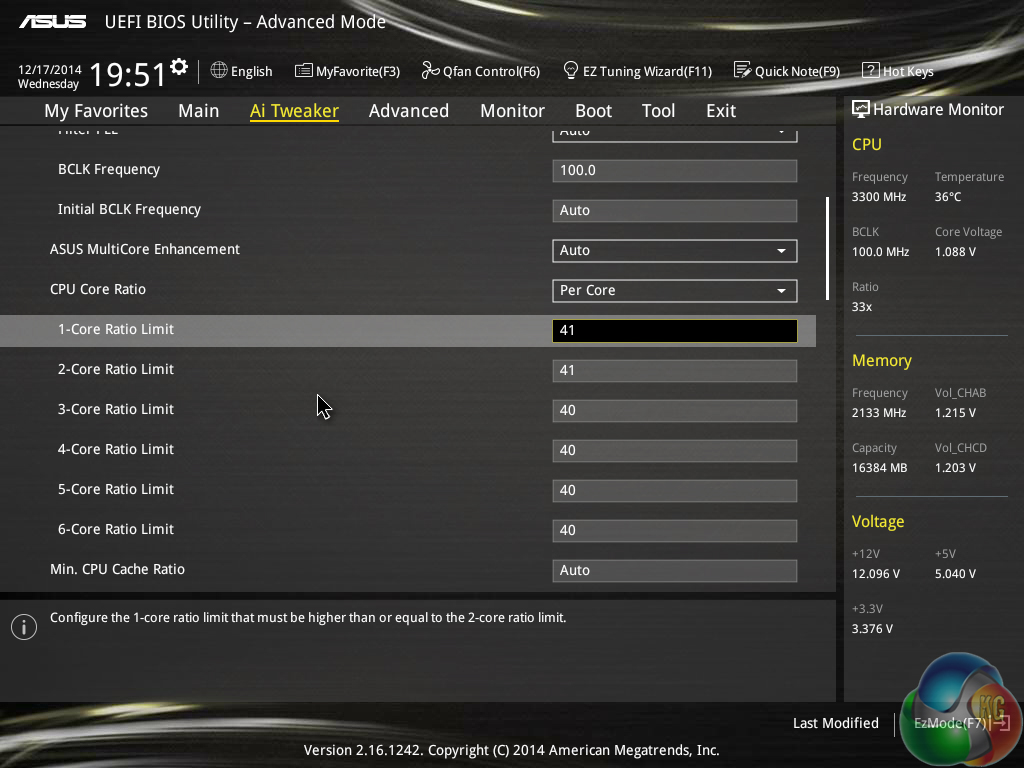Select the 2-Core Ratio Limit label
The width and height of the screenshot is (1024, 768).
point(116,369)
